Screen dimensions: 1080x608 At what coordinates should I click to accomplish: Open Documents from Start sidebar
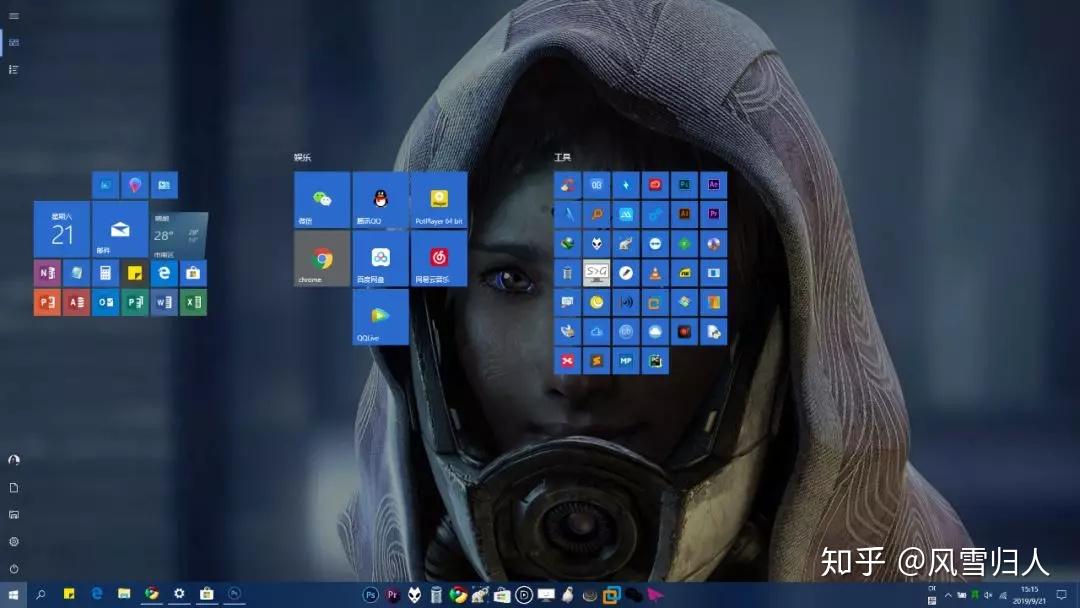tap(14, 488)
